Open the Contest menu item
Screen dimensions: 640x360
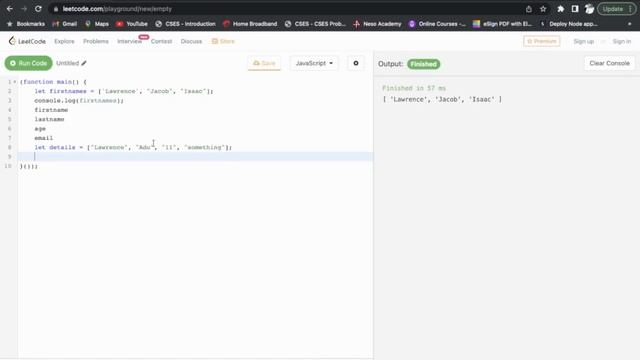click(x=161, y=41)
